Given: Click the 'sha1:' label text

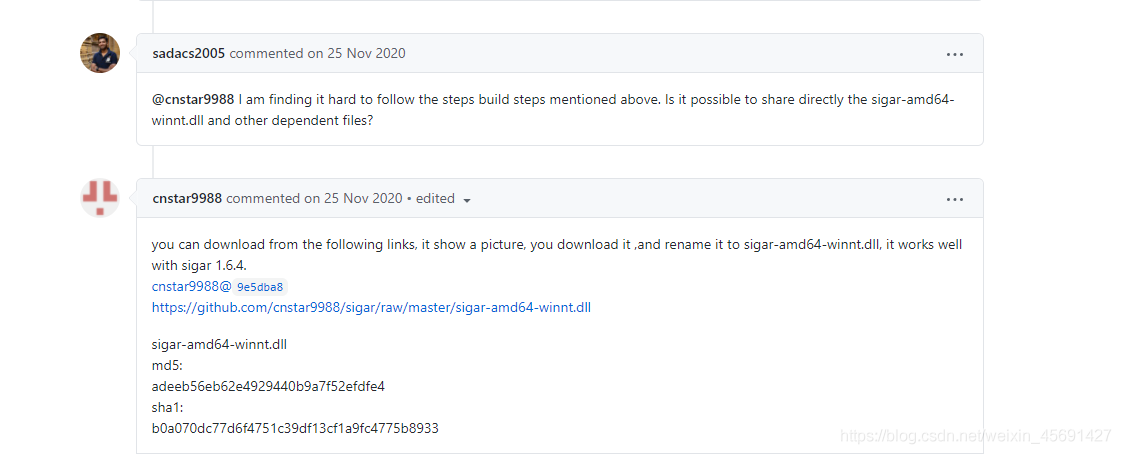Looking at the screenshot, I should point(168,408).
